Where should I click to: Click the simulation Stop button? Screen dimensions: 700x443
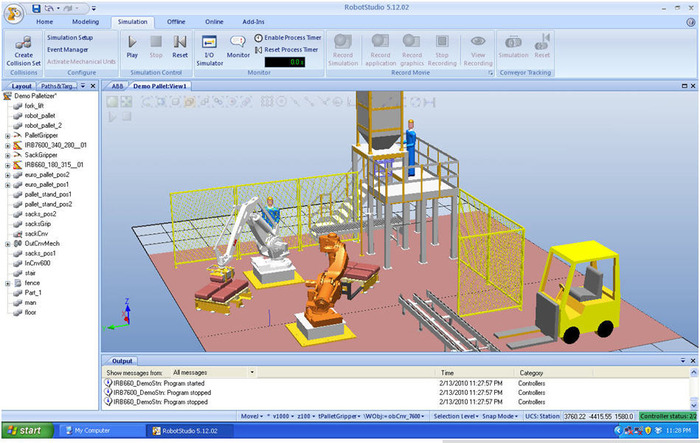tap(156, 46)
